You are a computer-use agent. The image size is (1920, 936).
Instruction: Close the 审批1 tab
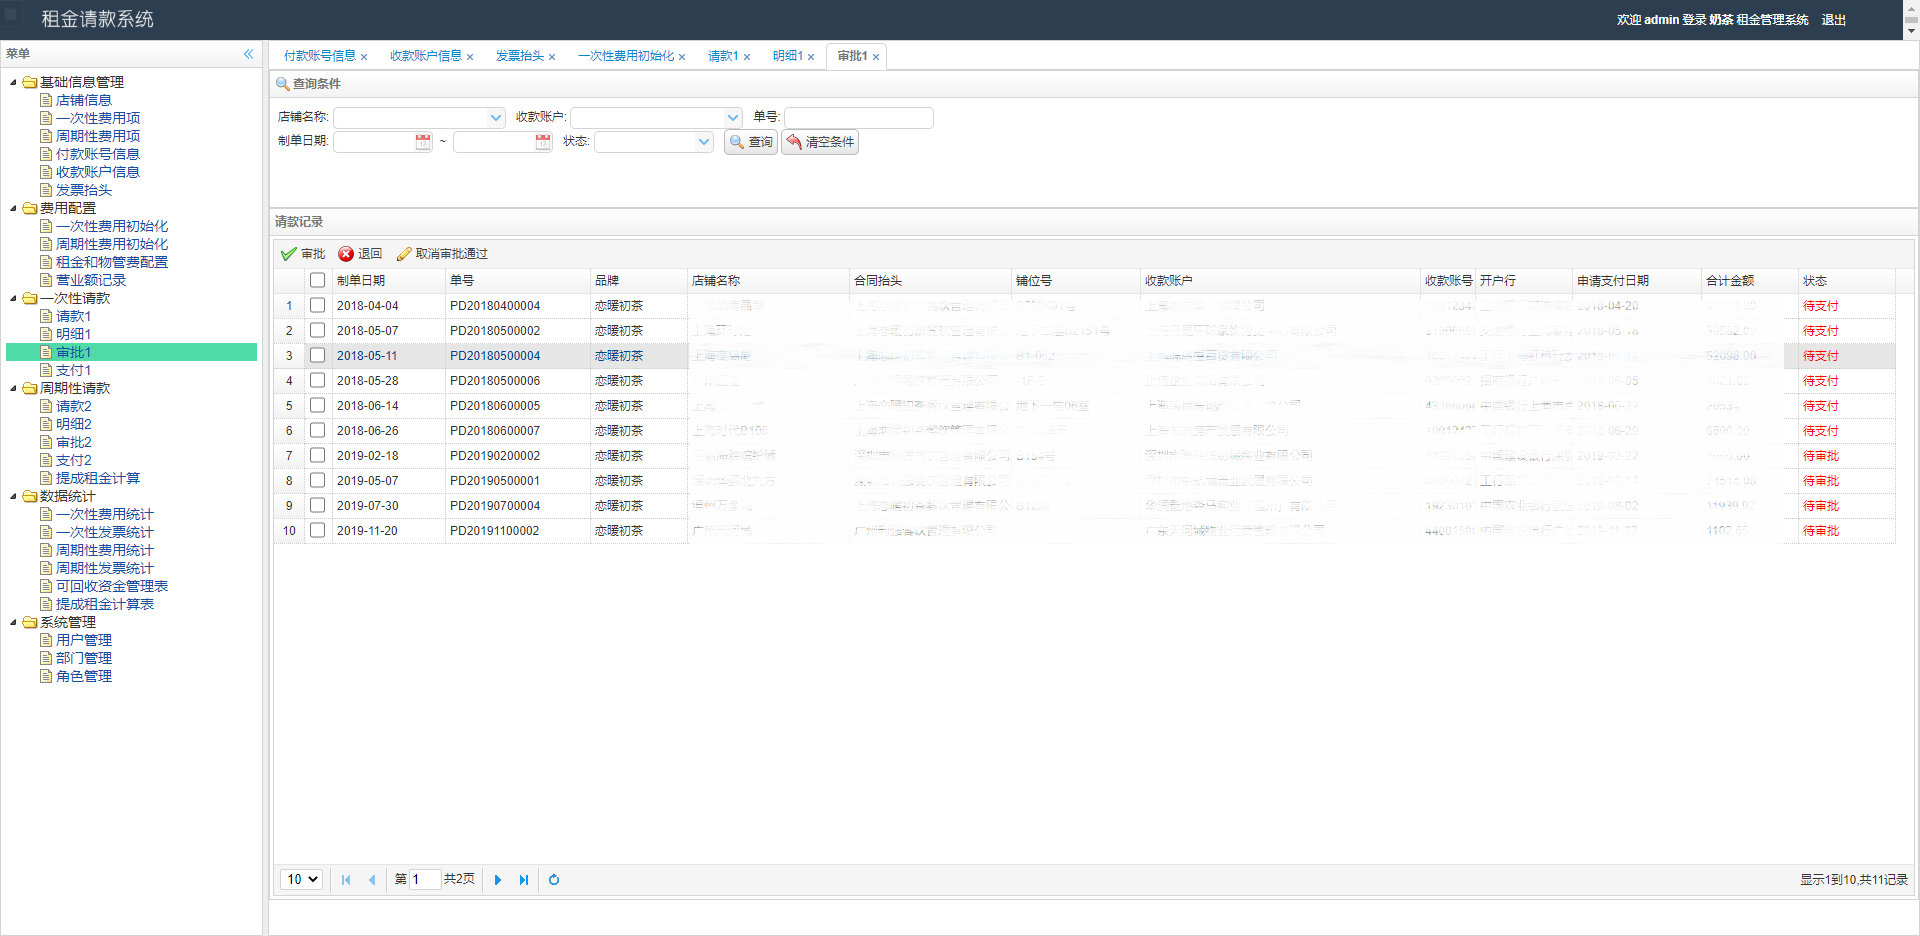[876, 57]
